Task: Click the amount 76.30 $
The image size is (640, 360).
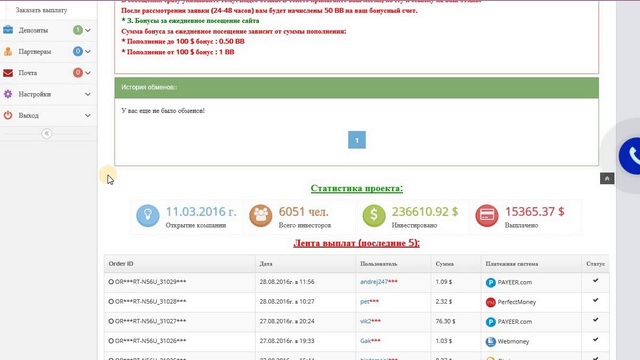Action: click(445, 321)
